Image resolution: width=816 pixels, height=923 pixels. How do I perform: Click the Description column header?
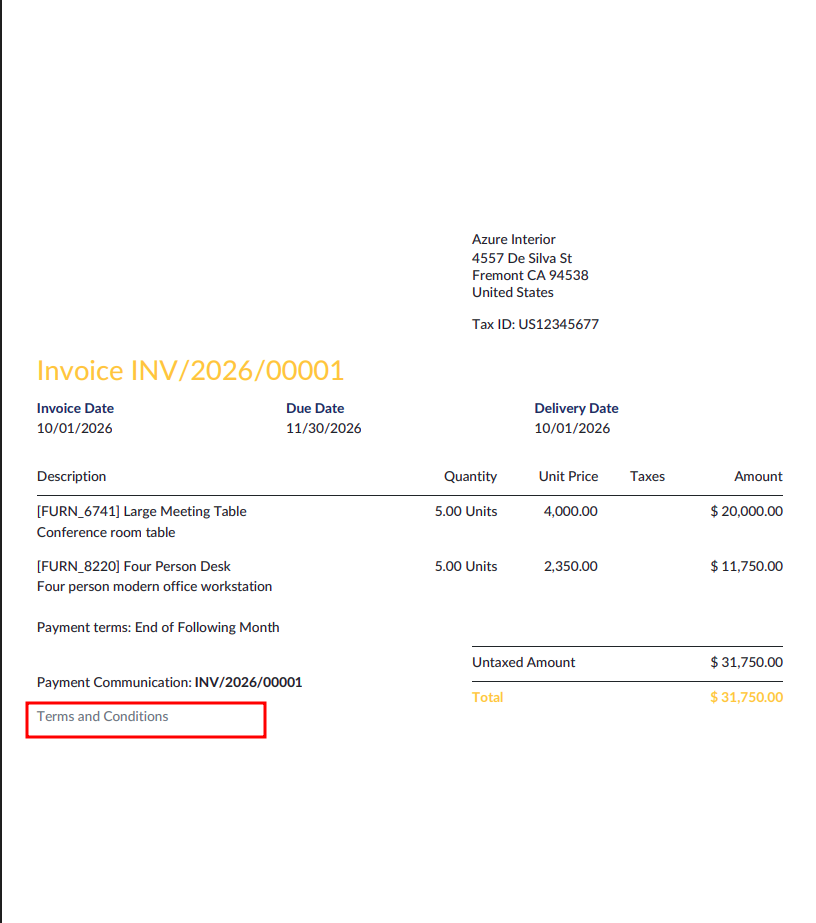[x=71, y=476]
